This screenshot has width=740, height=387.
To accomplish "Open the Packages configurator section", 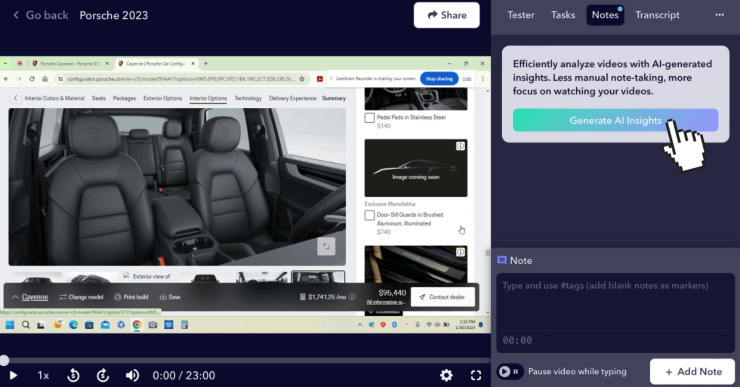I will [x=124, y=98].
